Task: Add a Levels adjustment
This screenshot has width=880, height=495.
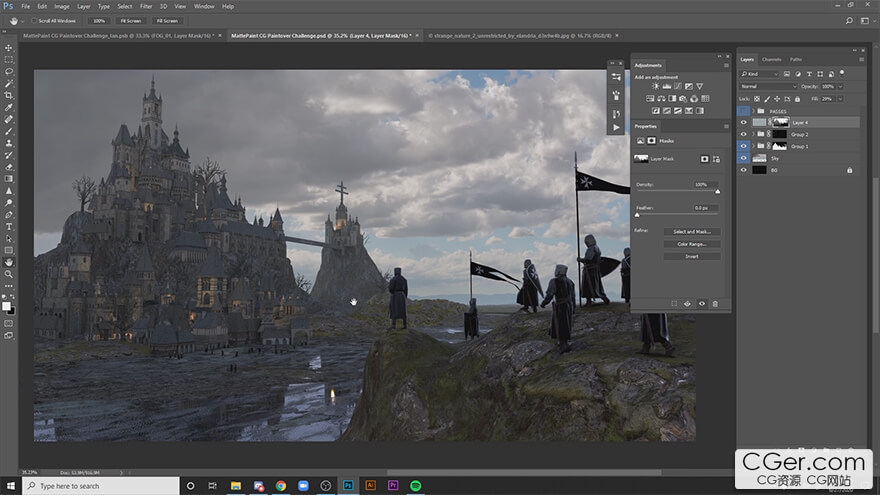Action: tap(667, 86)
